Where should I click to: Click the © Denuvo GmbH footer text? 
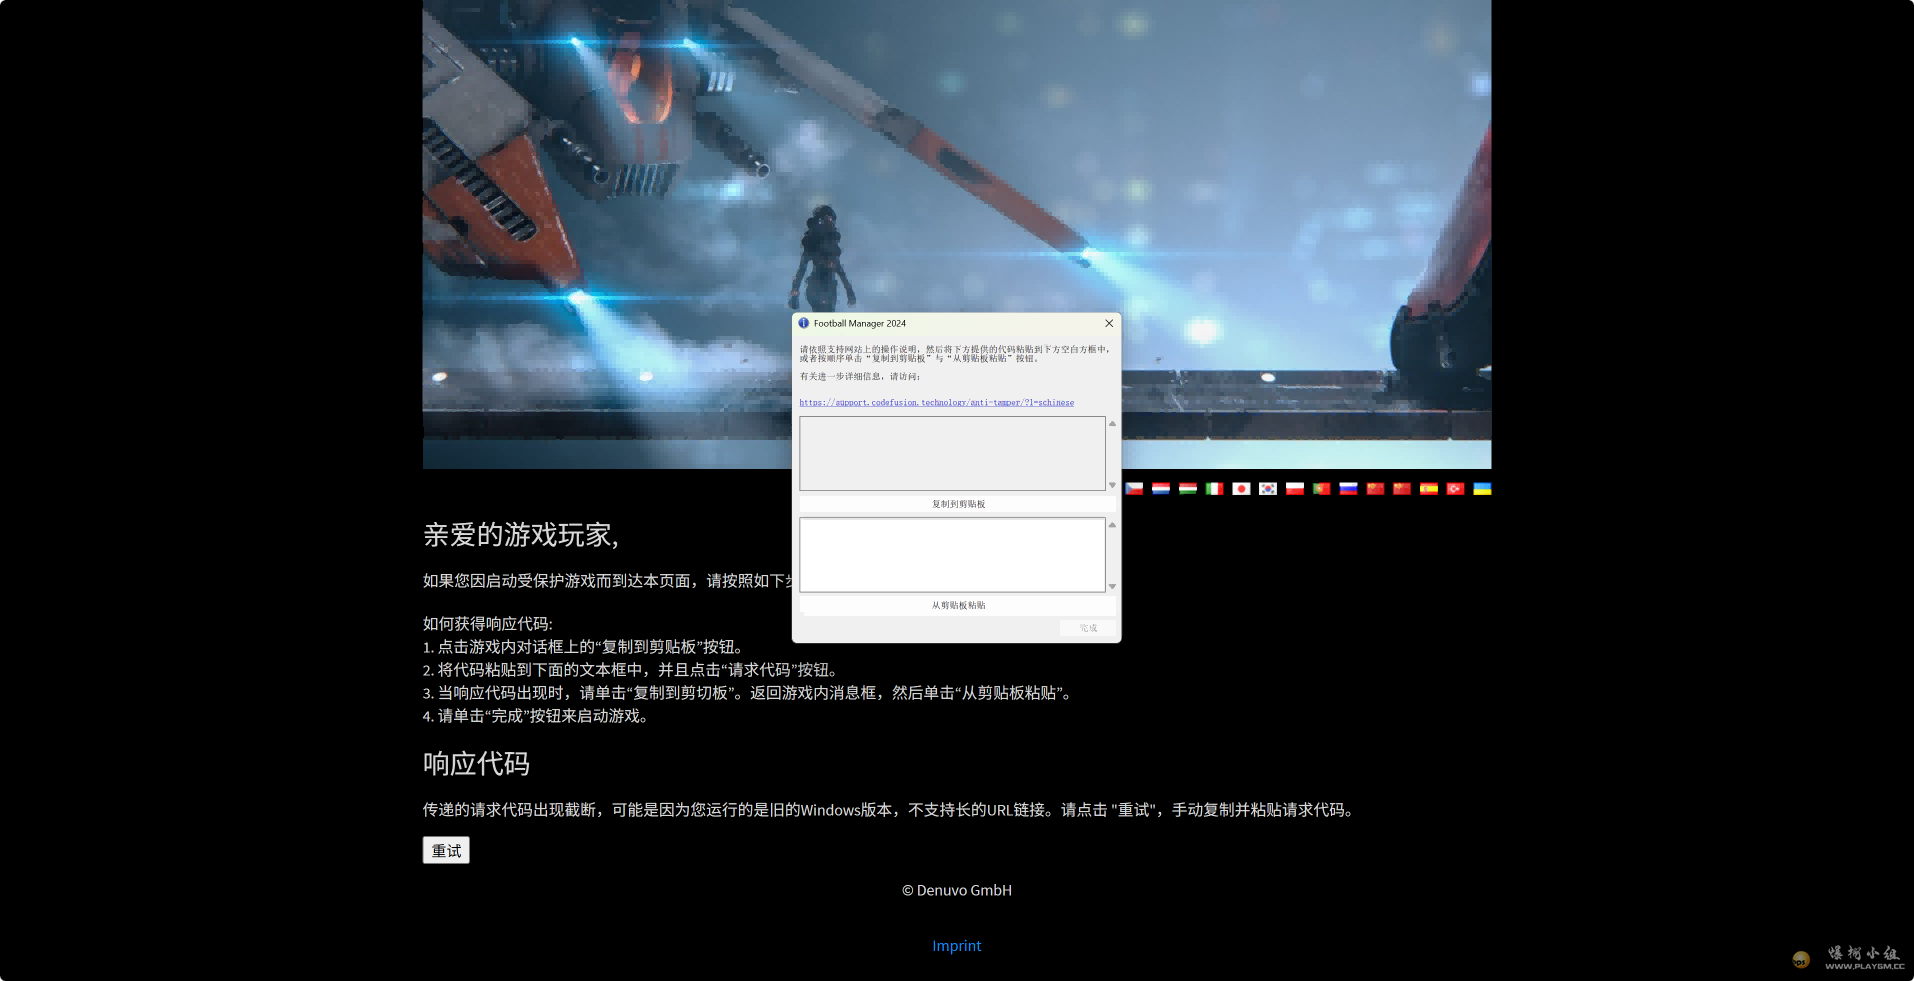[x=957, y=890]
